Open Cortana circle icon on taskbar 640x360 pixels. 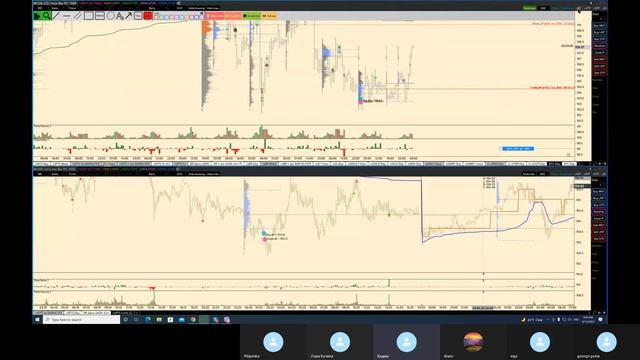coord(126,320)
